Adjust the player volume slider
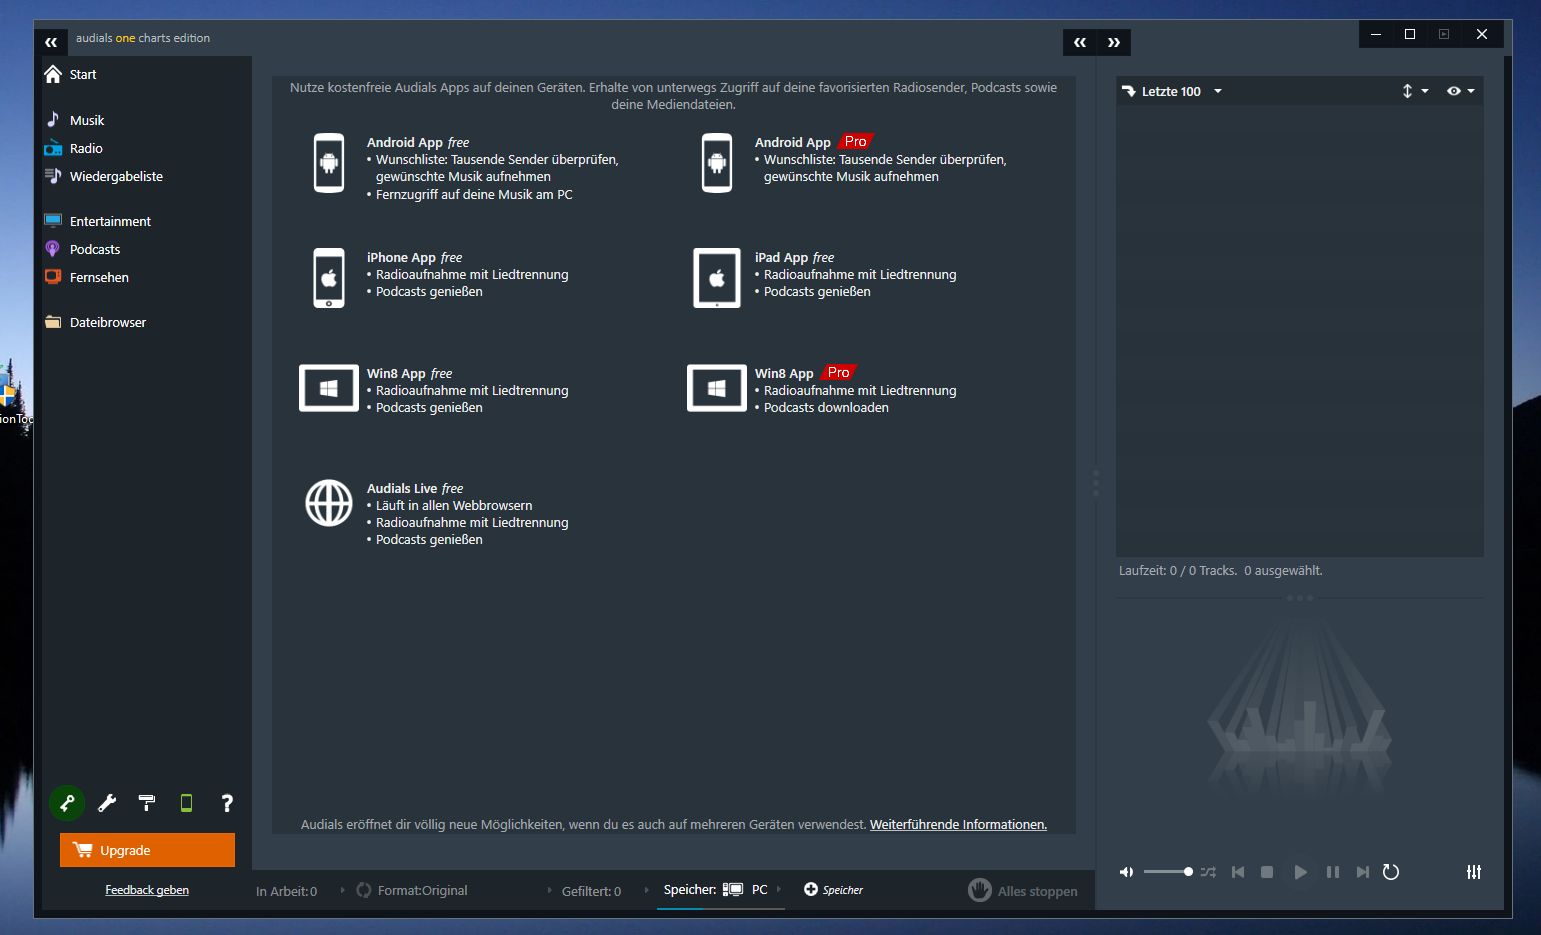Image resolution: width=1541 pixels, height=935 pixels. pos(1168,872)
